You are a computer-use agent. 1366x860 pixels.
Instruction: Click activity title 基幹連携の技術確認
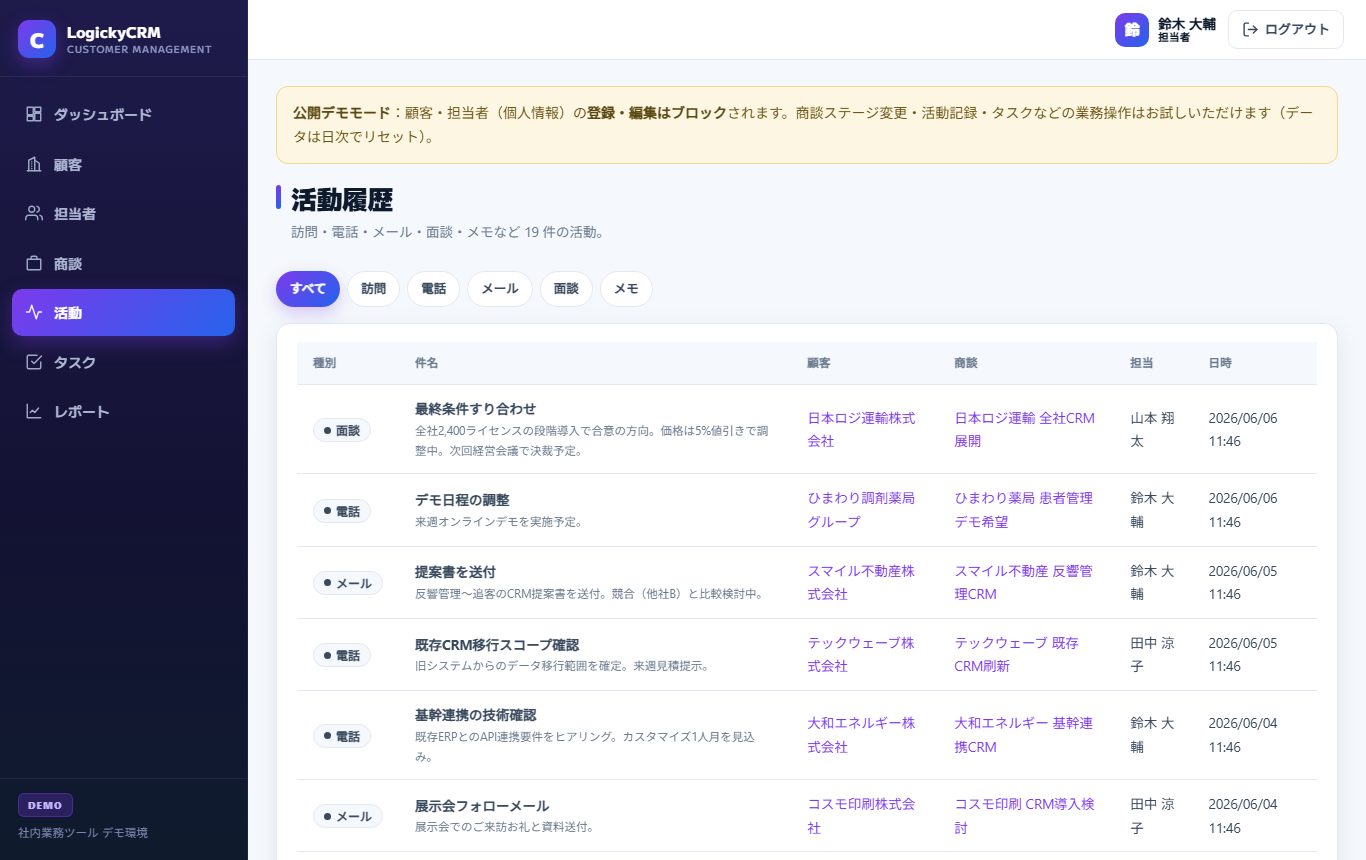476,715
